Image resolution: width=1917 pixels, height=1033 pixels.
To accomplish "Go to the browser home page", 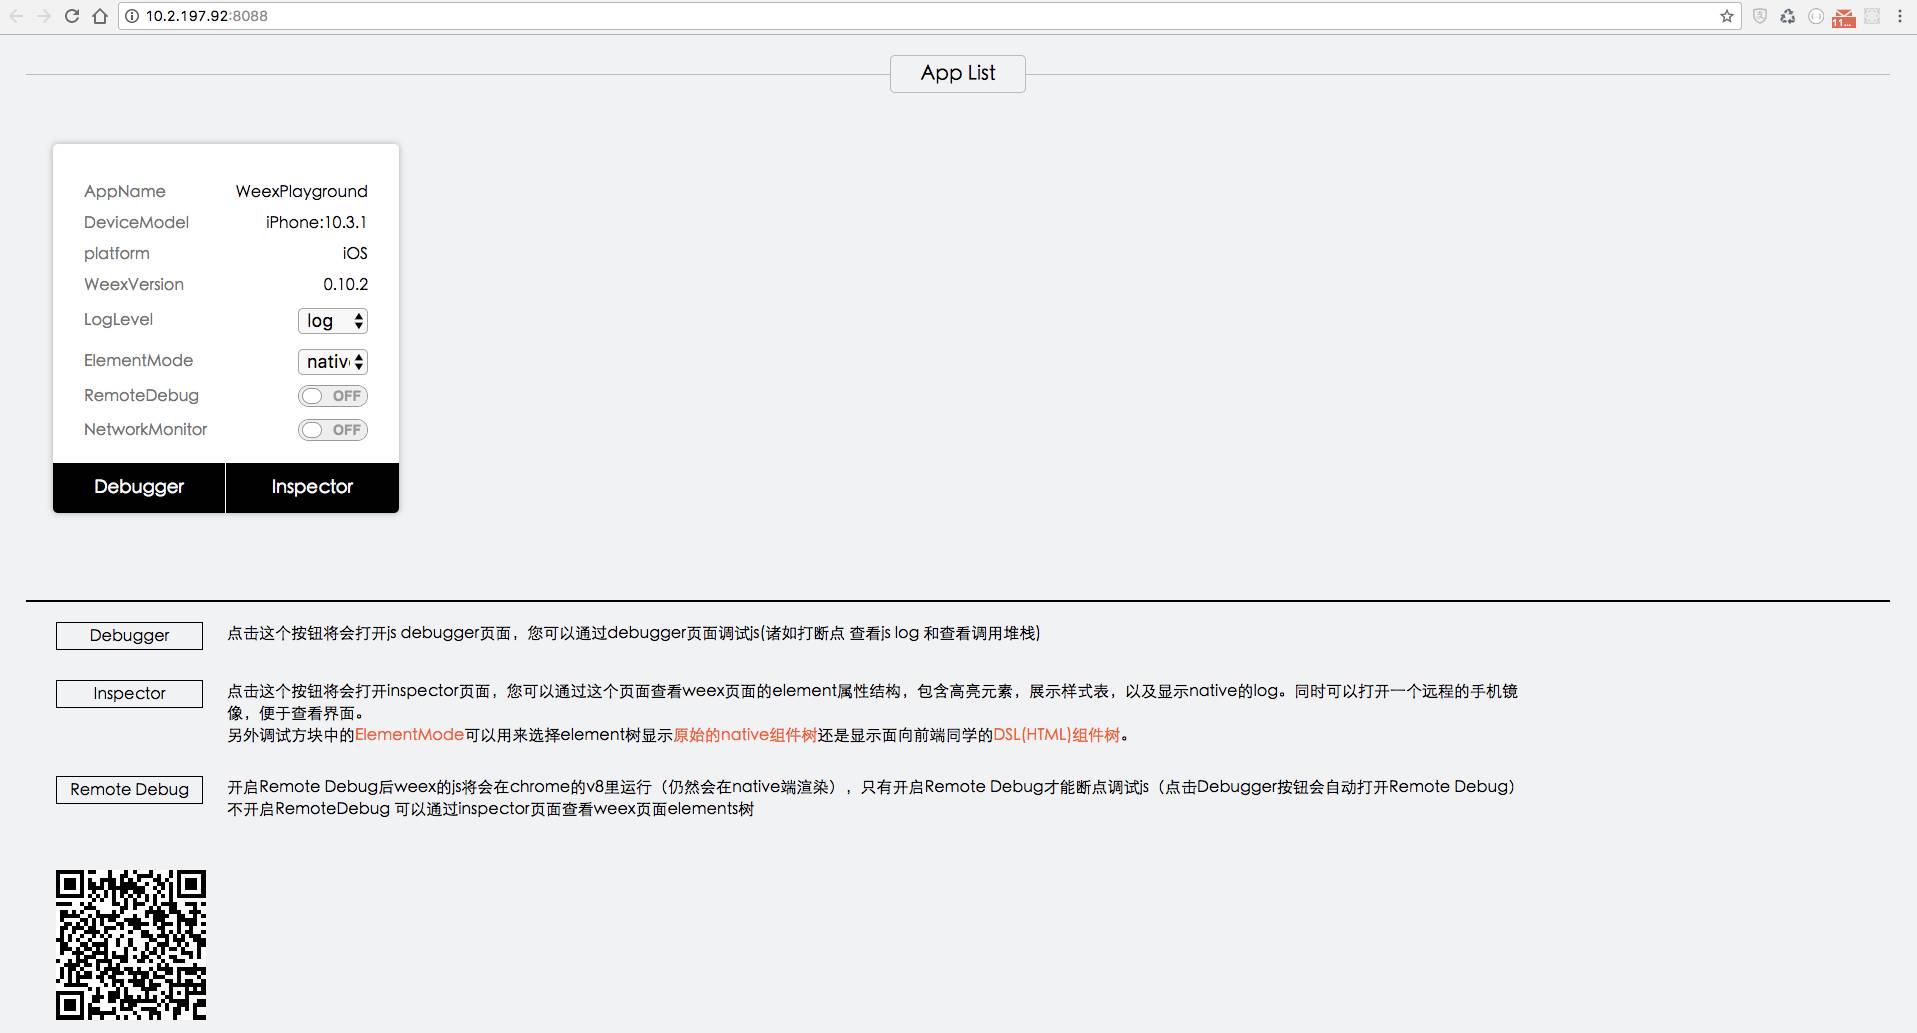I will tap(100, 16).
